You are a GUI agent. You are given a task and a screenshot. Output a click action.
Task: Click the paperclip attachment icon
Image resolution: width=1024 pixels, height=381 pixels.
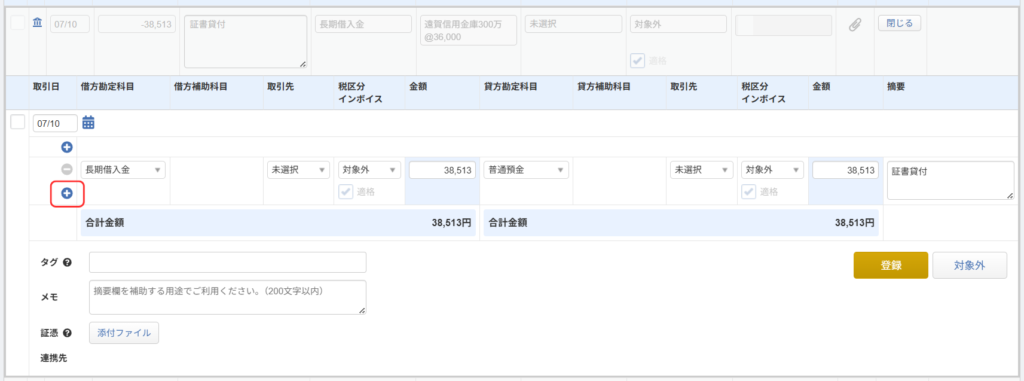[x=854, y=25]
